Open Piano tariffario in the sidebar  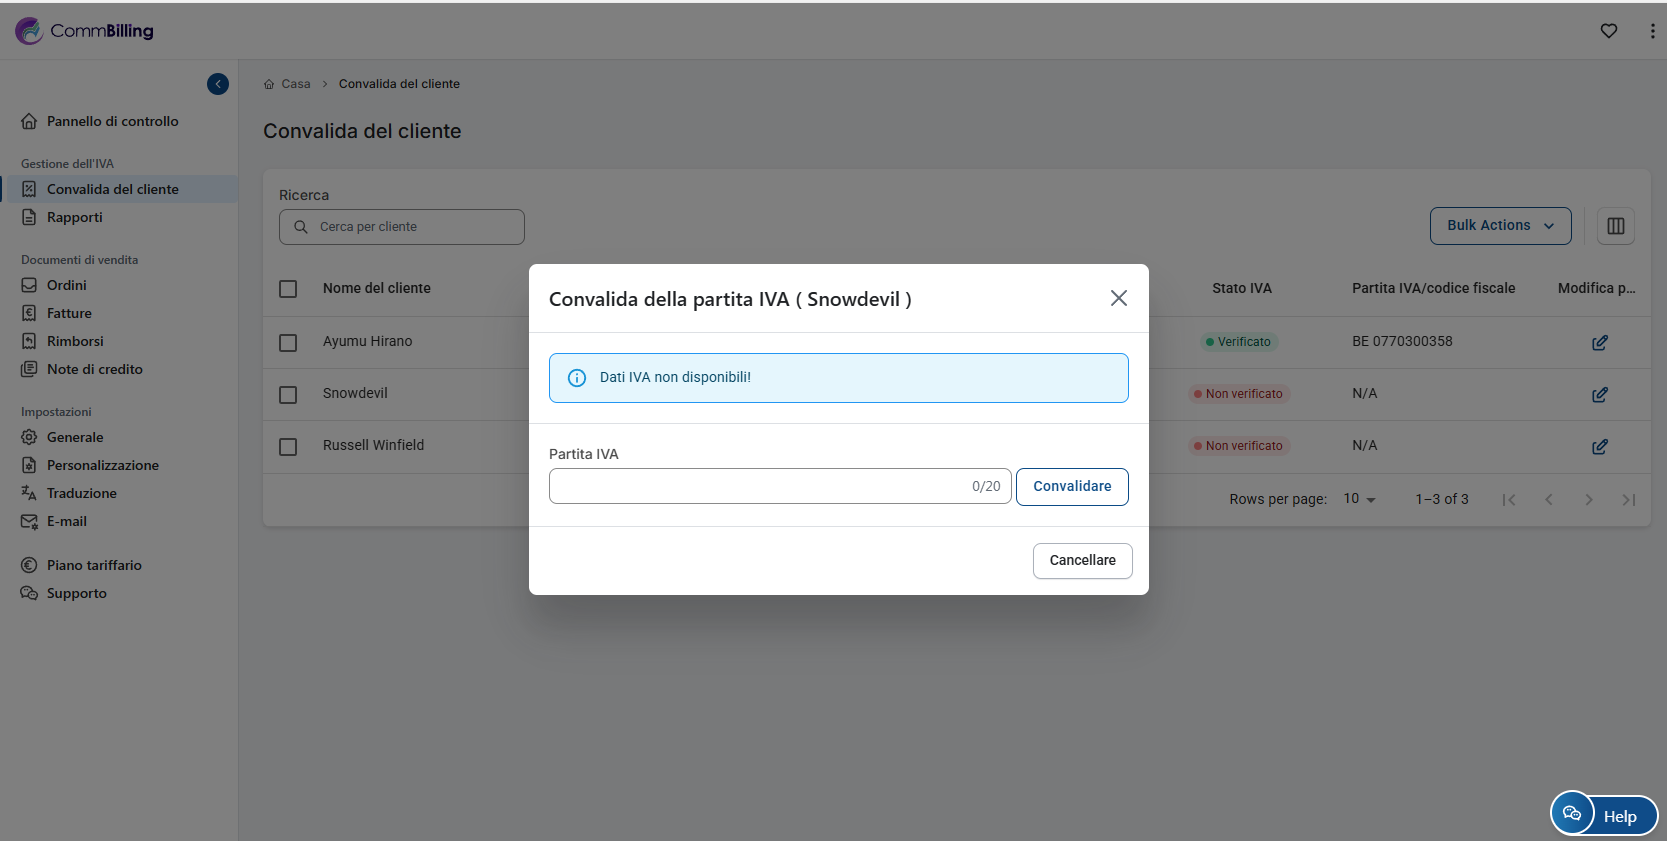click(x=94, y=565)
